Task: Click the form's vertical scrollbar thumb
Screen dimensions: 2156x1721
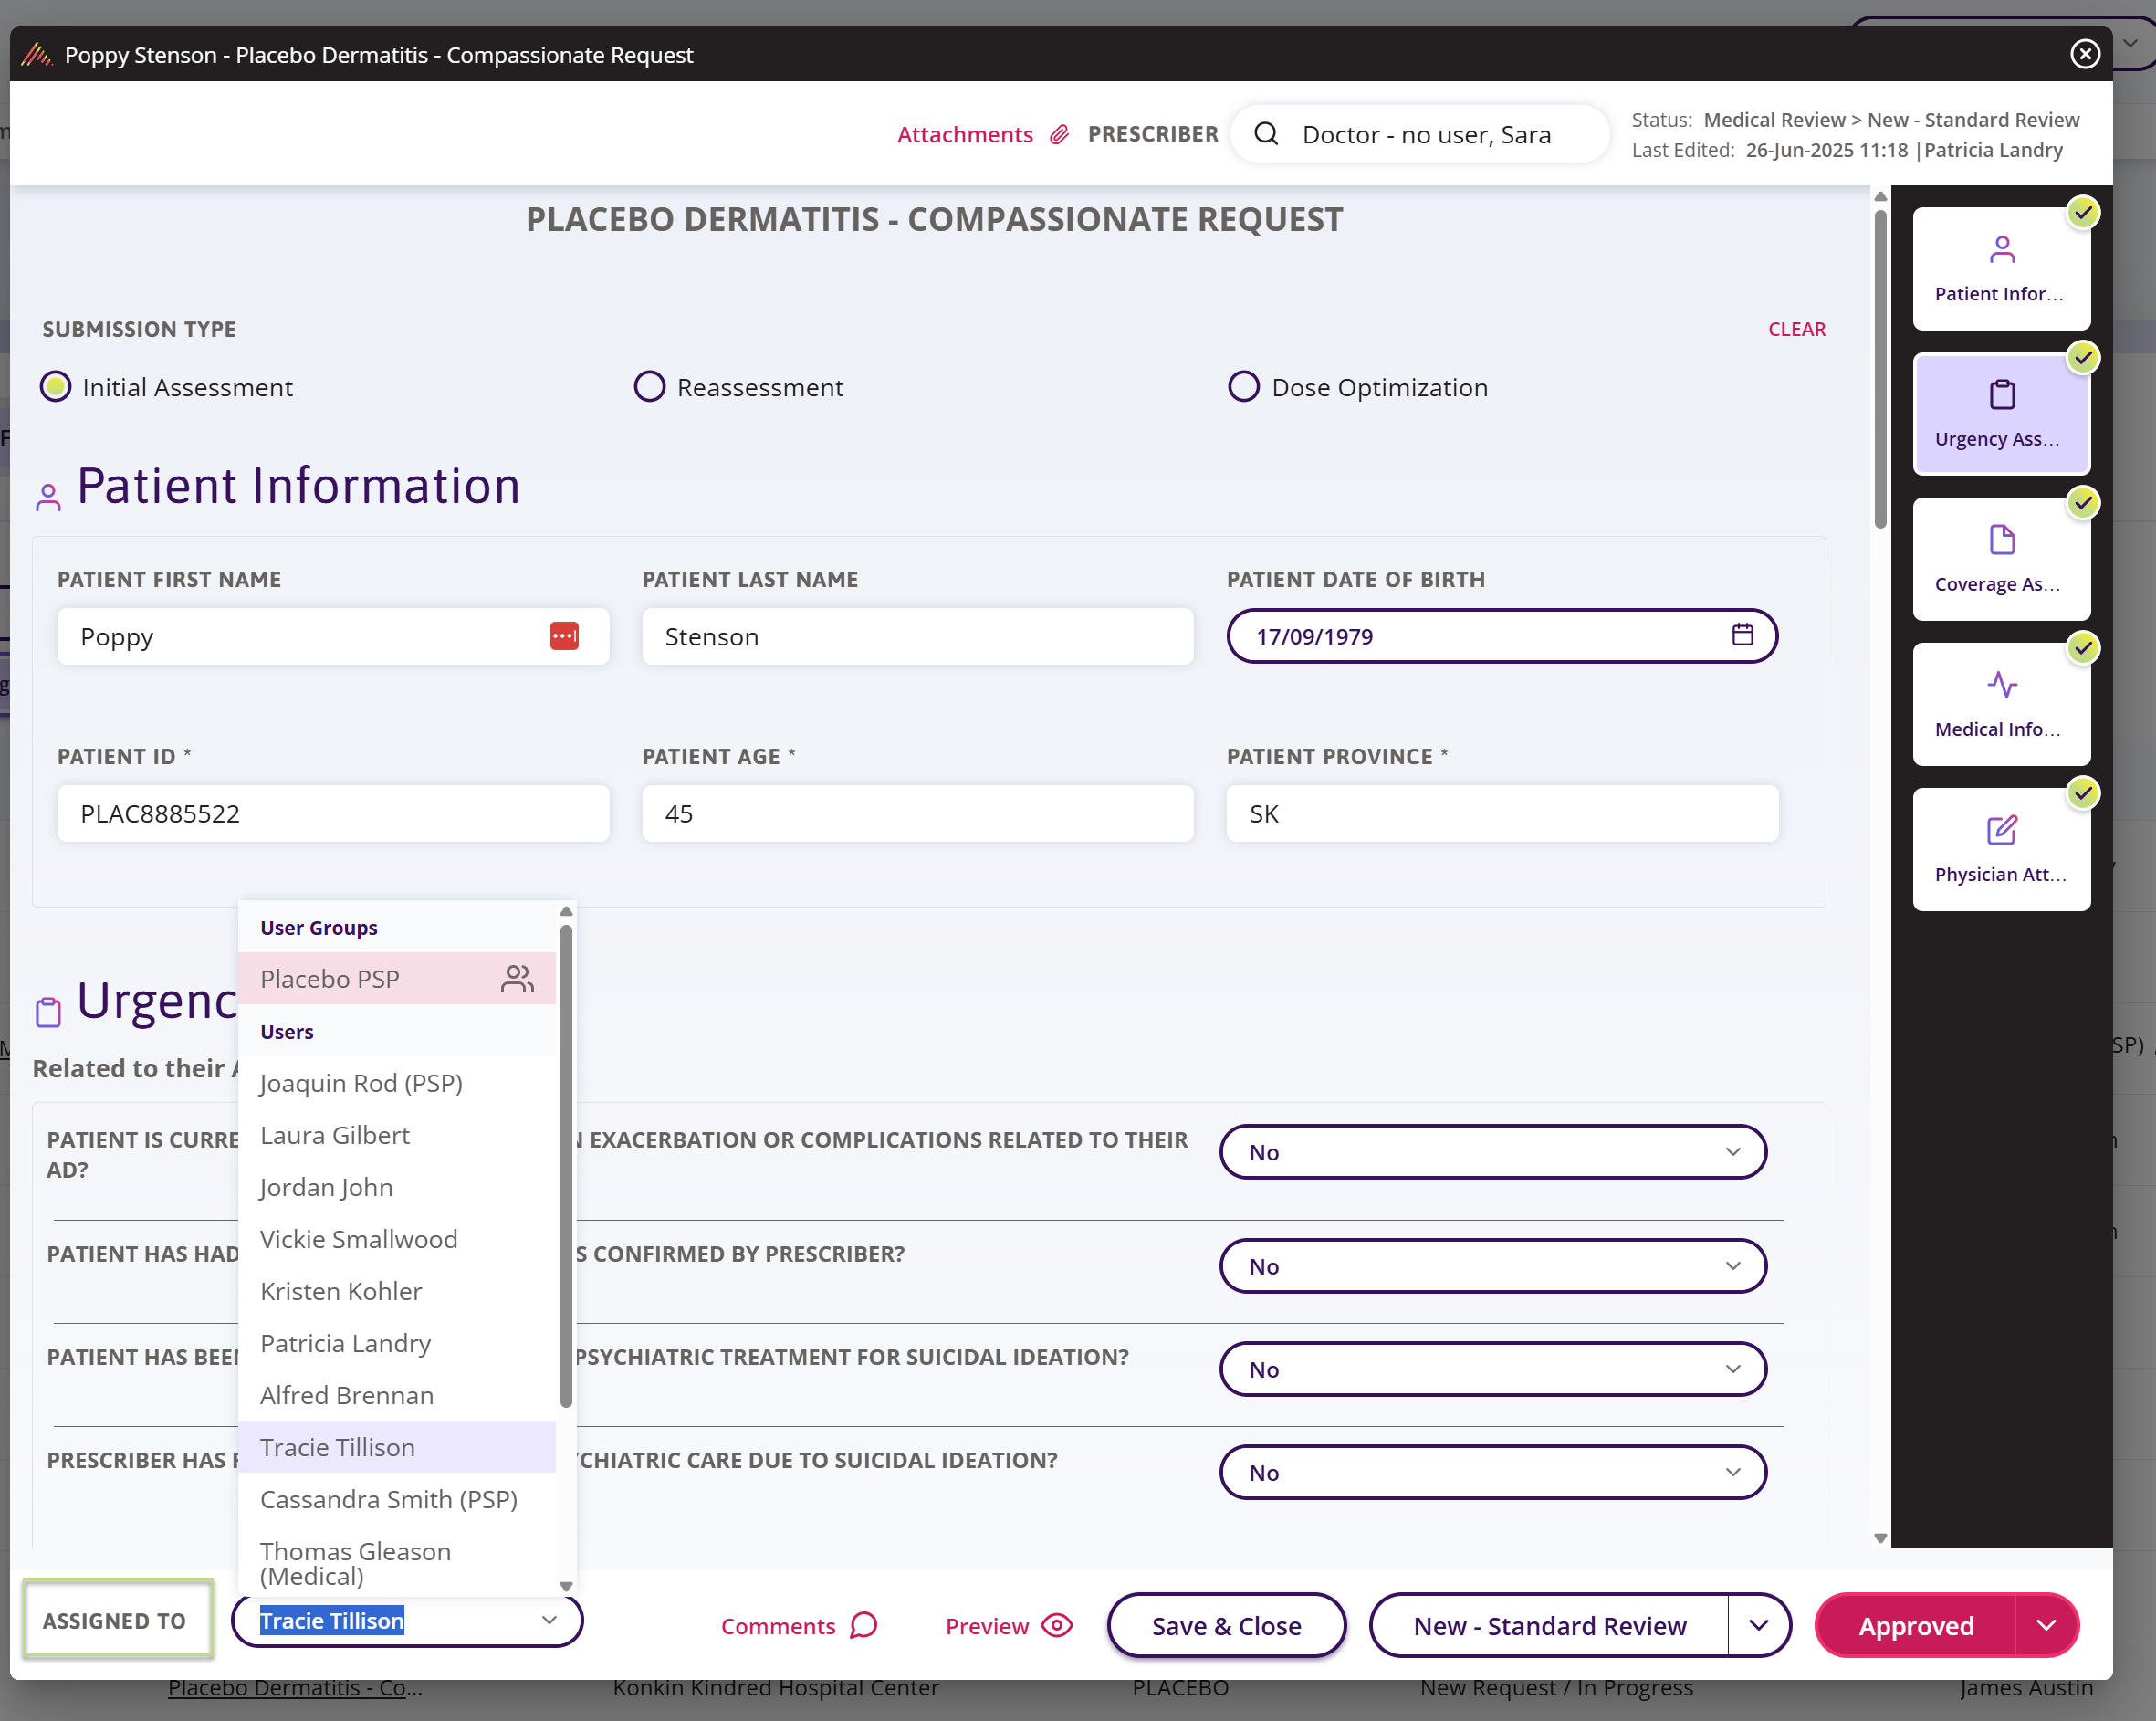Action: pyautogui.click(x=1880, y=368)
